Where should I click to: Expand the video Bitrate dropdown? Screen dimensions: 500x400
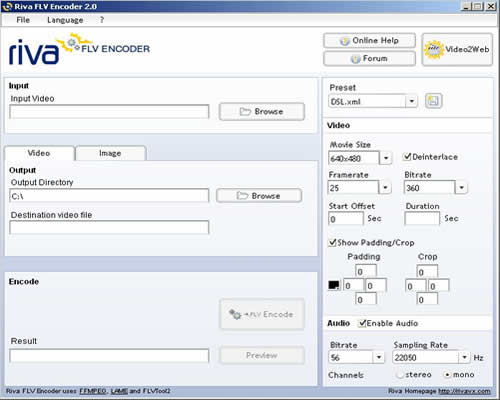tap(461, 188)
